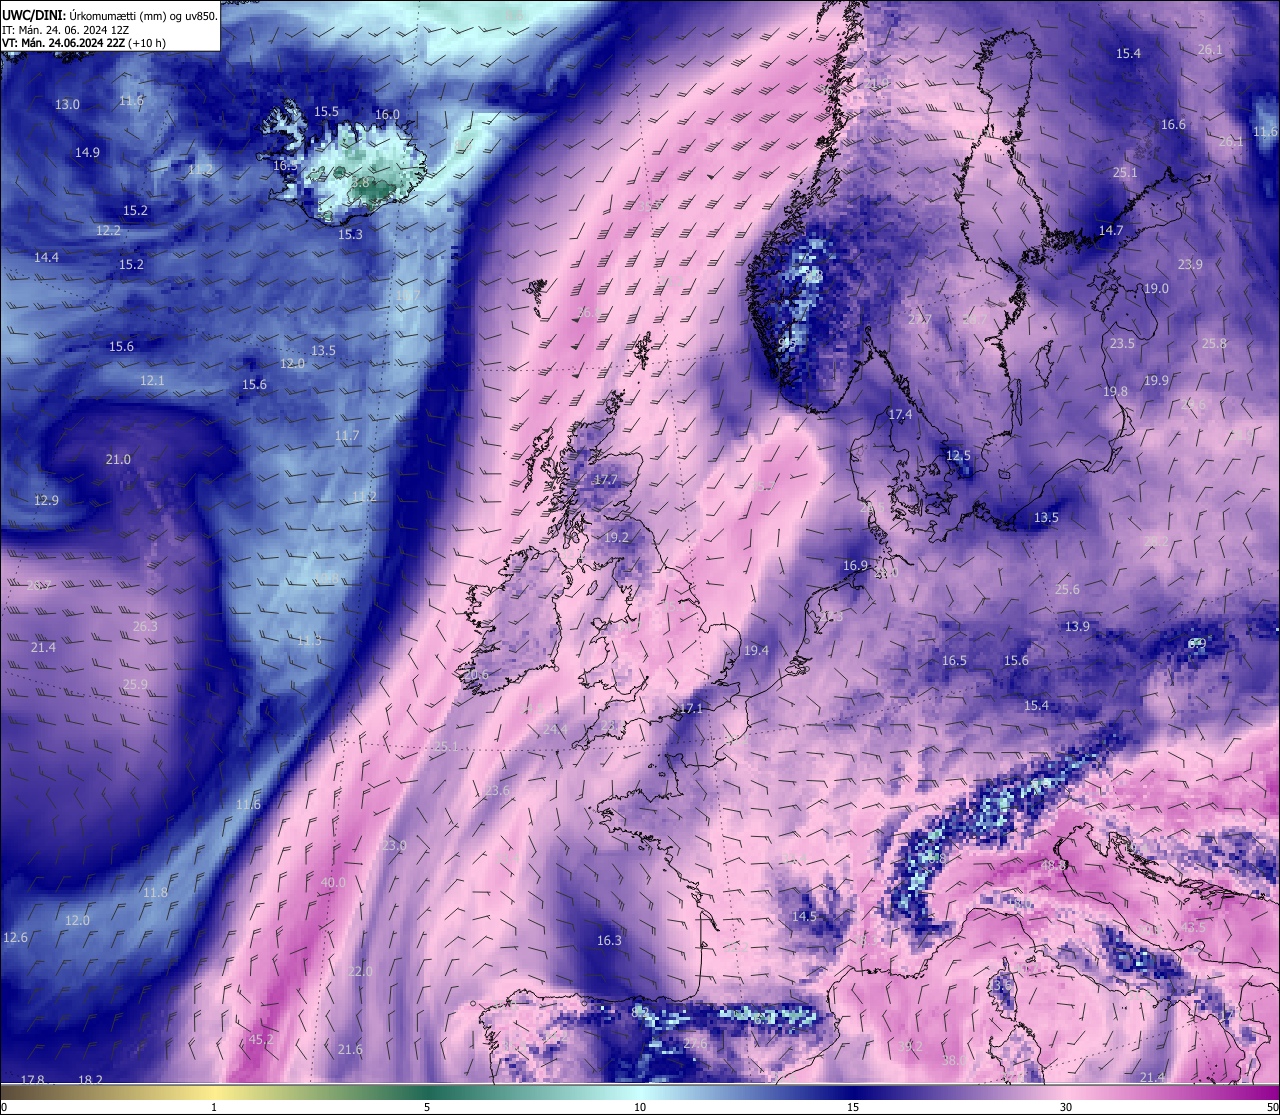Click the map value '11.8'
This screenshot has width=1280, height=1115.
pos(155,892)
